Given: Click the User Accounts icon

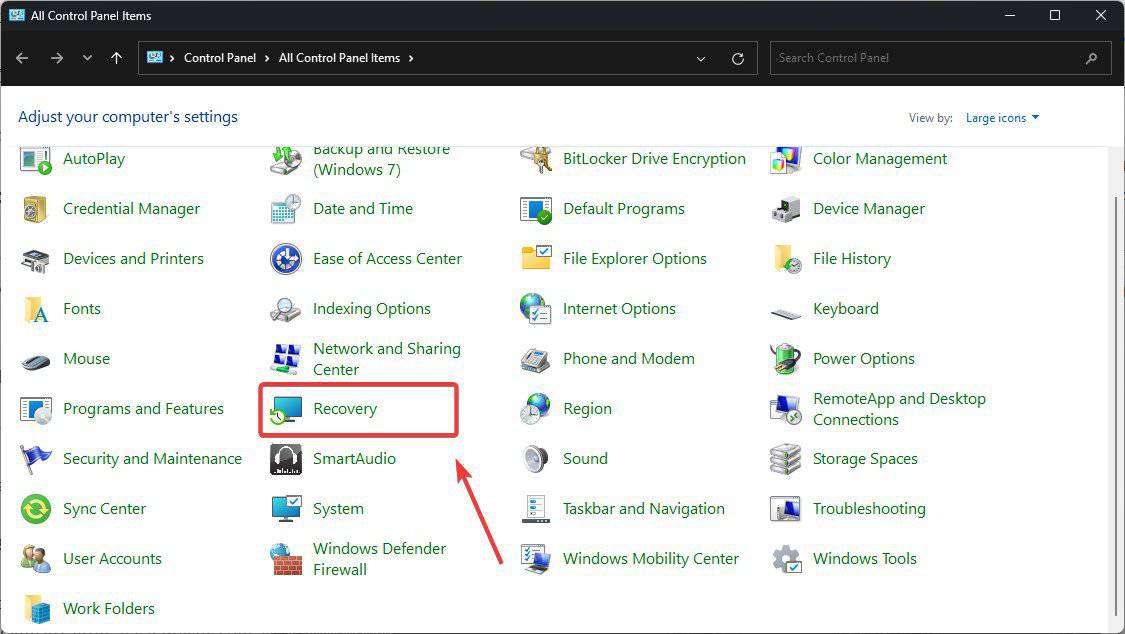Looking at the screenshot, I should pos(35,559).
